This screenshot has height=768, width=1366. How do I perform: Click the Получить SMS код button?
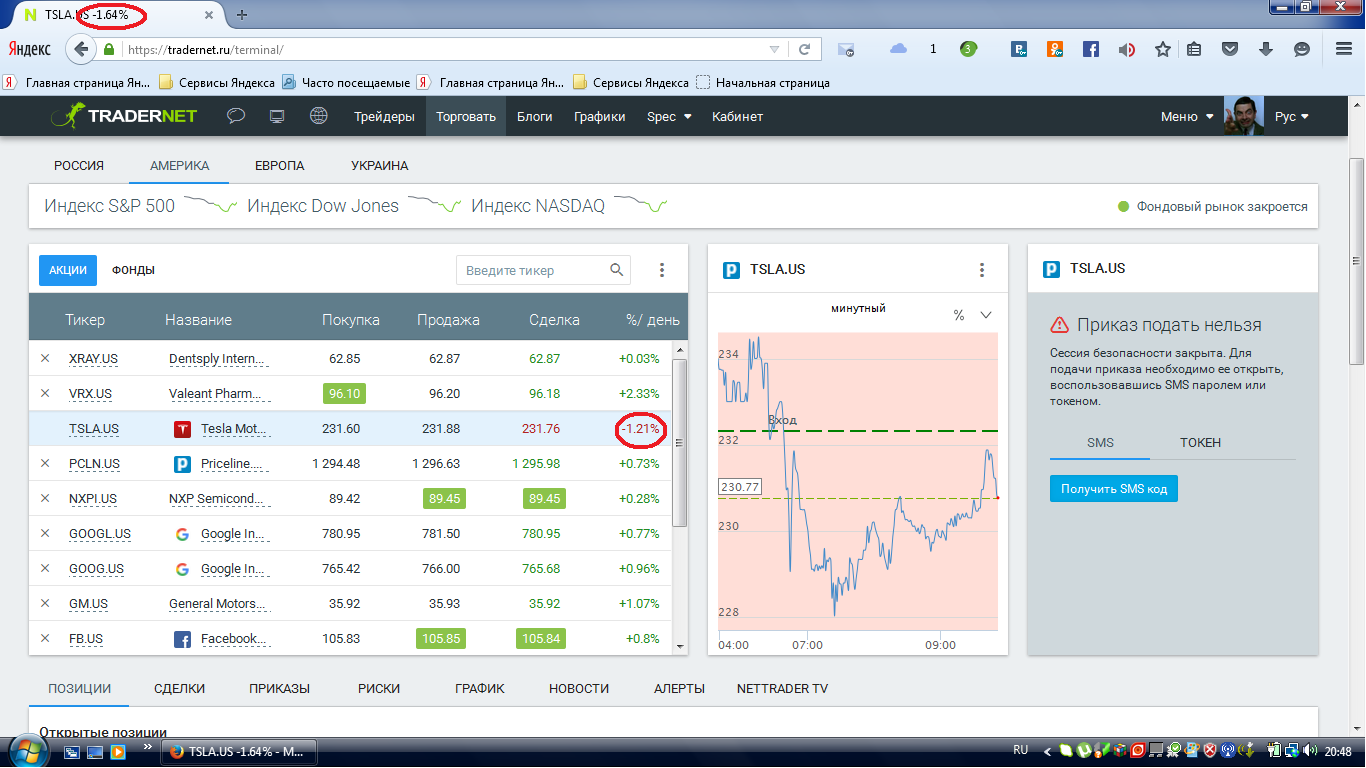click(1114, 488)
